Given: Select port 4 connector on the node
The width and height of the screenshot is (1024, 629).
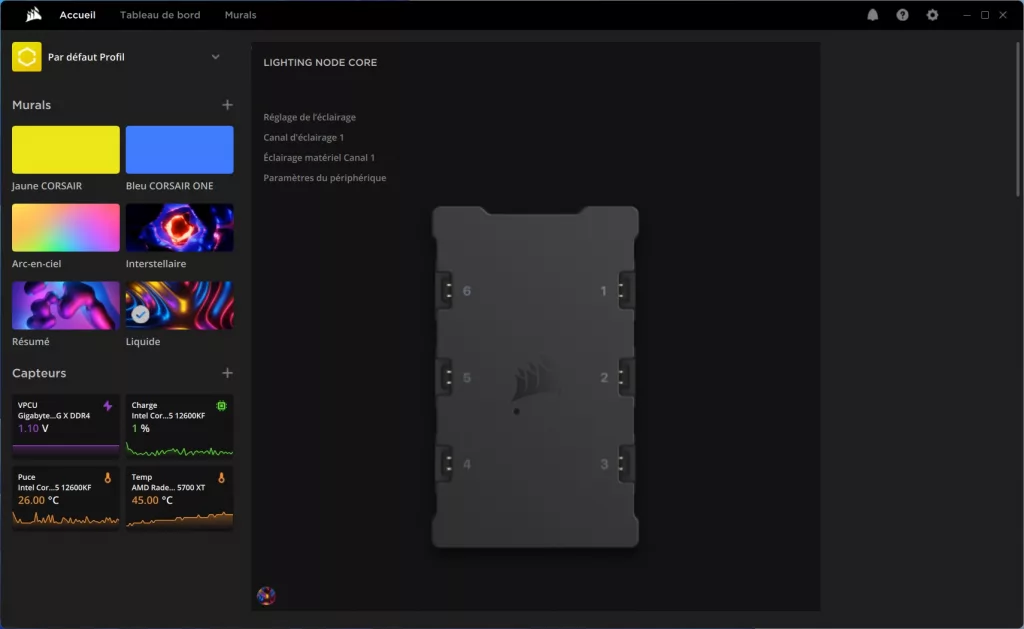Looking at the screenshot, I should [x=445, y=464].
